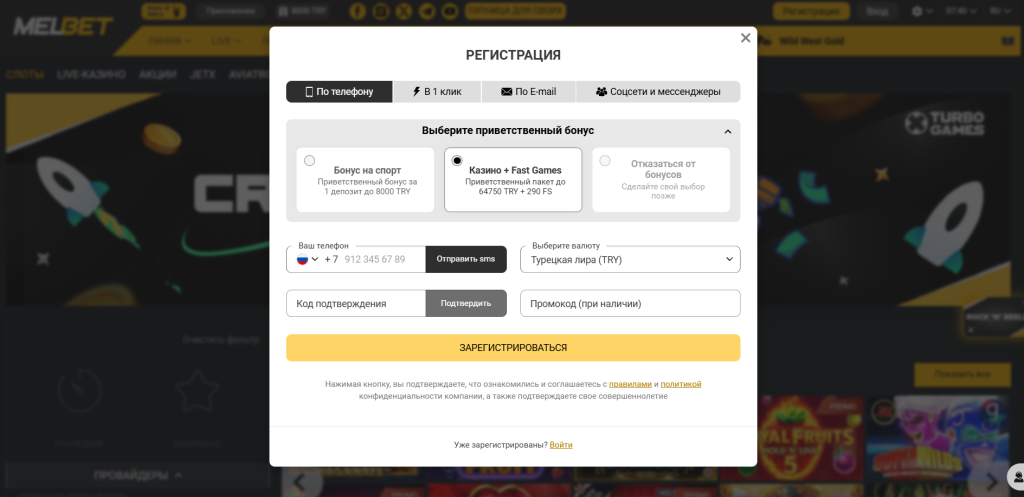Image resolution: width=1024 pixels, height=497 pixels.
Task: Open the Telegram social icon
Action: coord(427,11)
